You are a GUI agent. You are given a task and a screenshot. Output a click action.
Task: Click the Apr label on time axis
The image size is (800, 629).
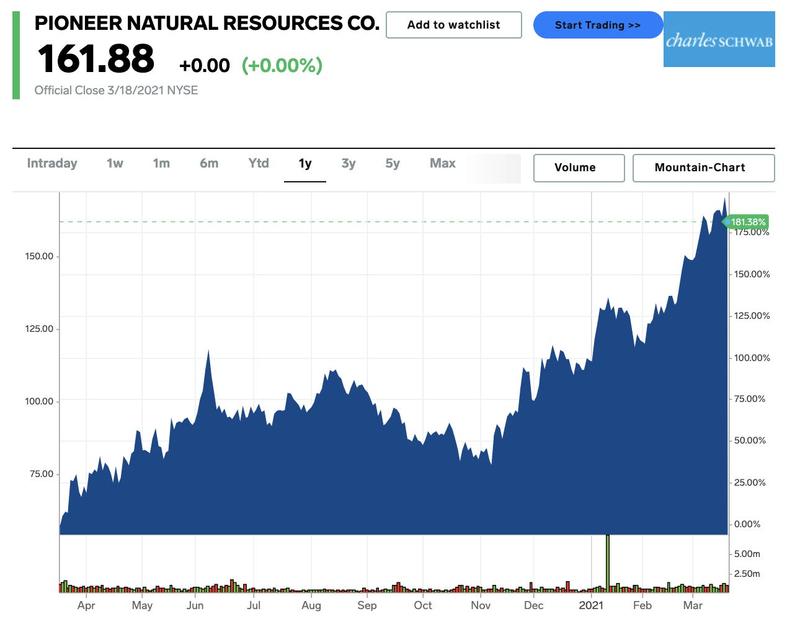tap(86, 606)
